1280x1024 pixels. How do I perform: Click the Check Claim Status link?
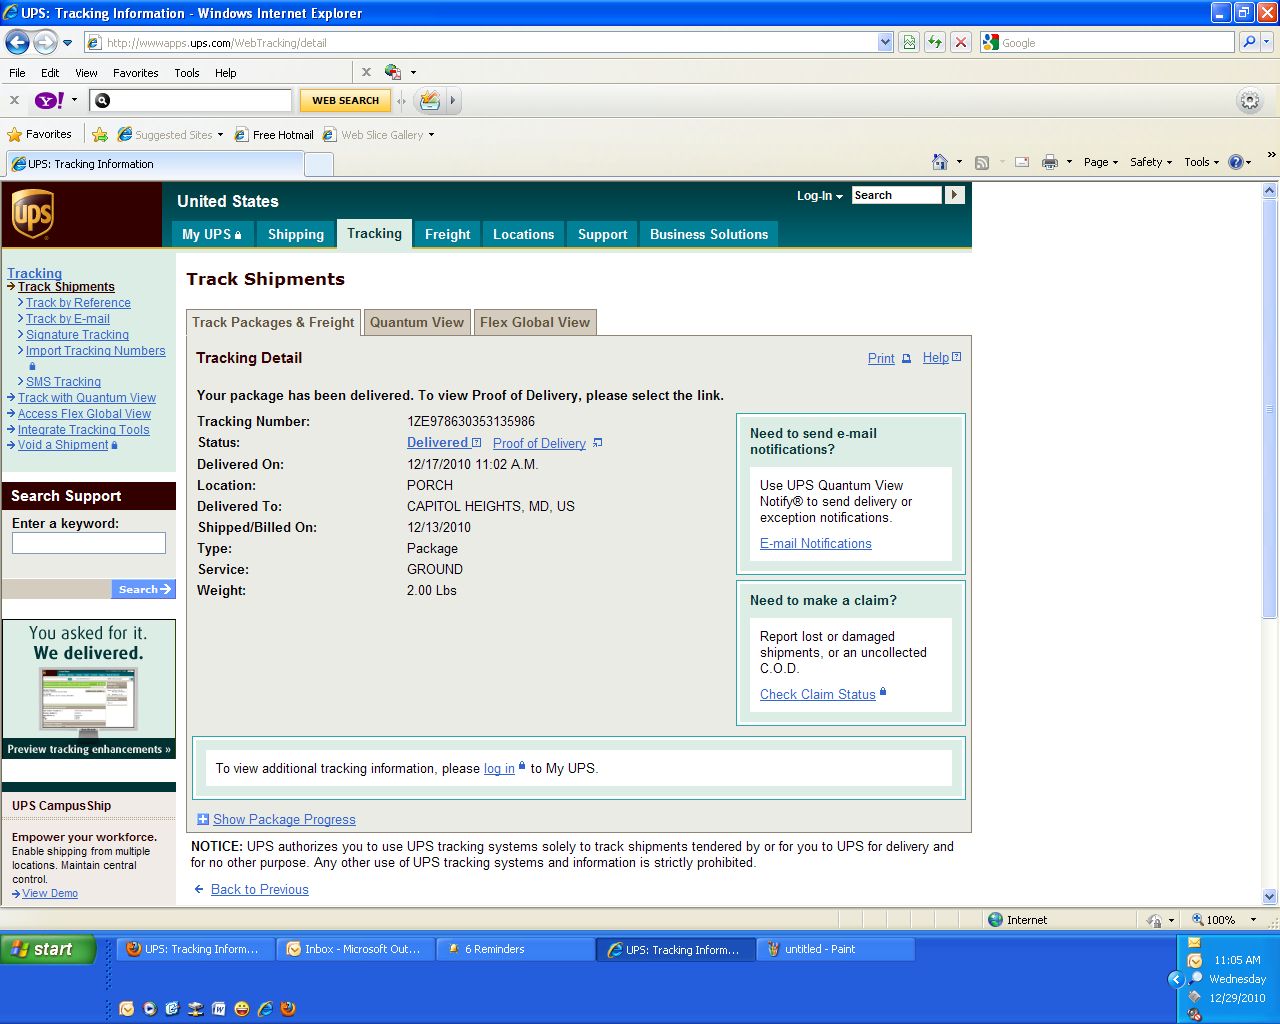(x=817, y=694)
